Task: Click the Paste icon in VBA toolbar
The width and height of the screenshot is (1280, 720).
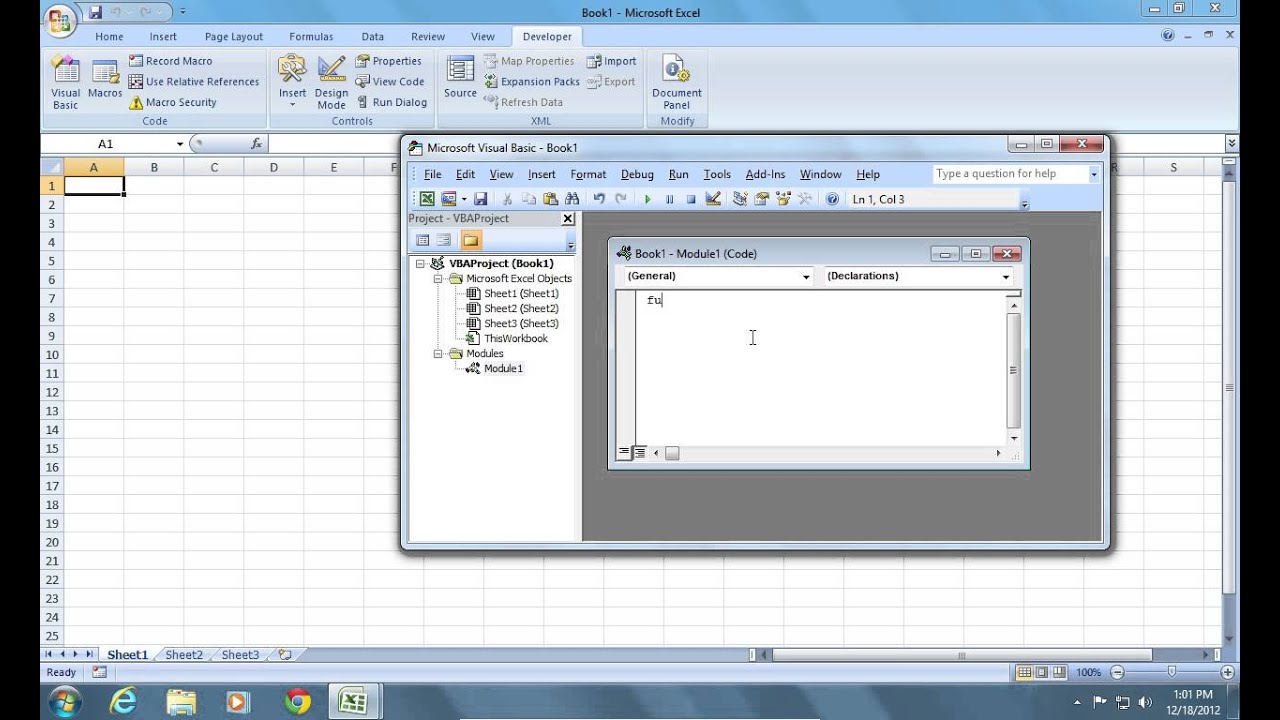Action: 550,199
